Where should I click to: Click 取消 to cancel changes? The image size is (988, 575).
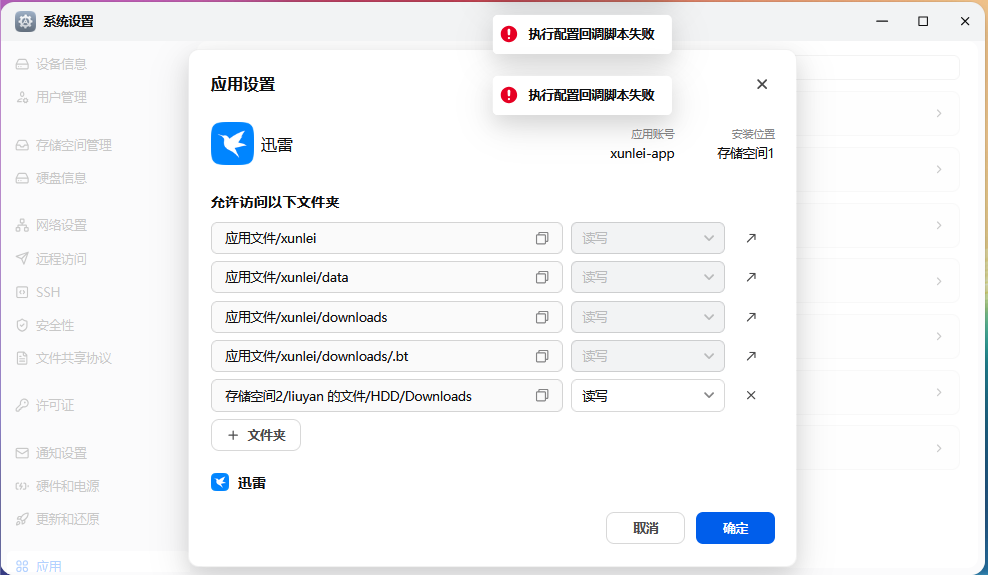[645, 528]
